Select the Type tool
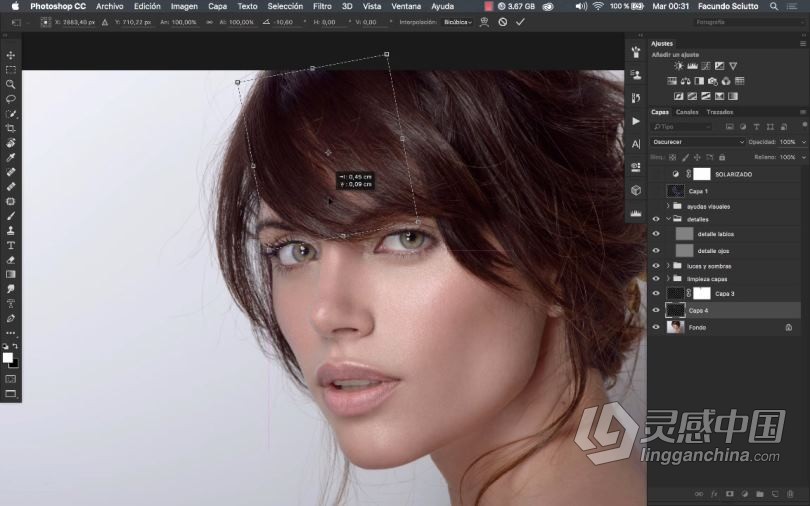The height and width of the screenshot is (506, 810). tap(10, 245)
